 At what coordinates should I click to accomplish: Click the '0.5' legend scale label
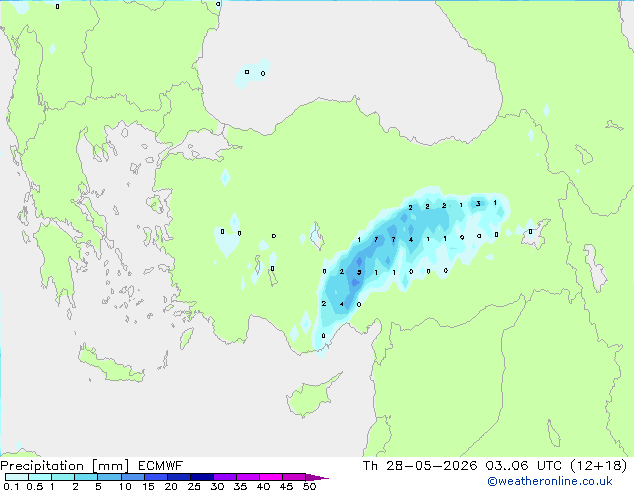tap(35, 486)
